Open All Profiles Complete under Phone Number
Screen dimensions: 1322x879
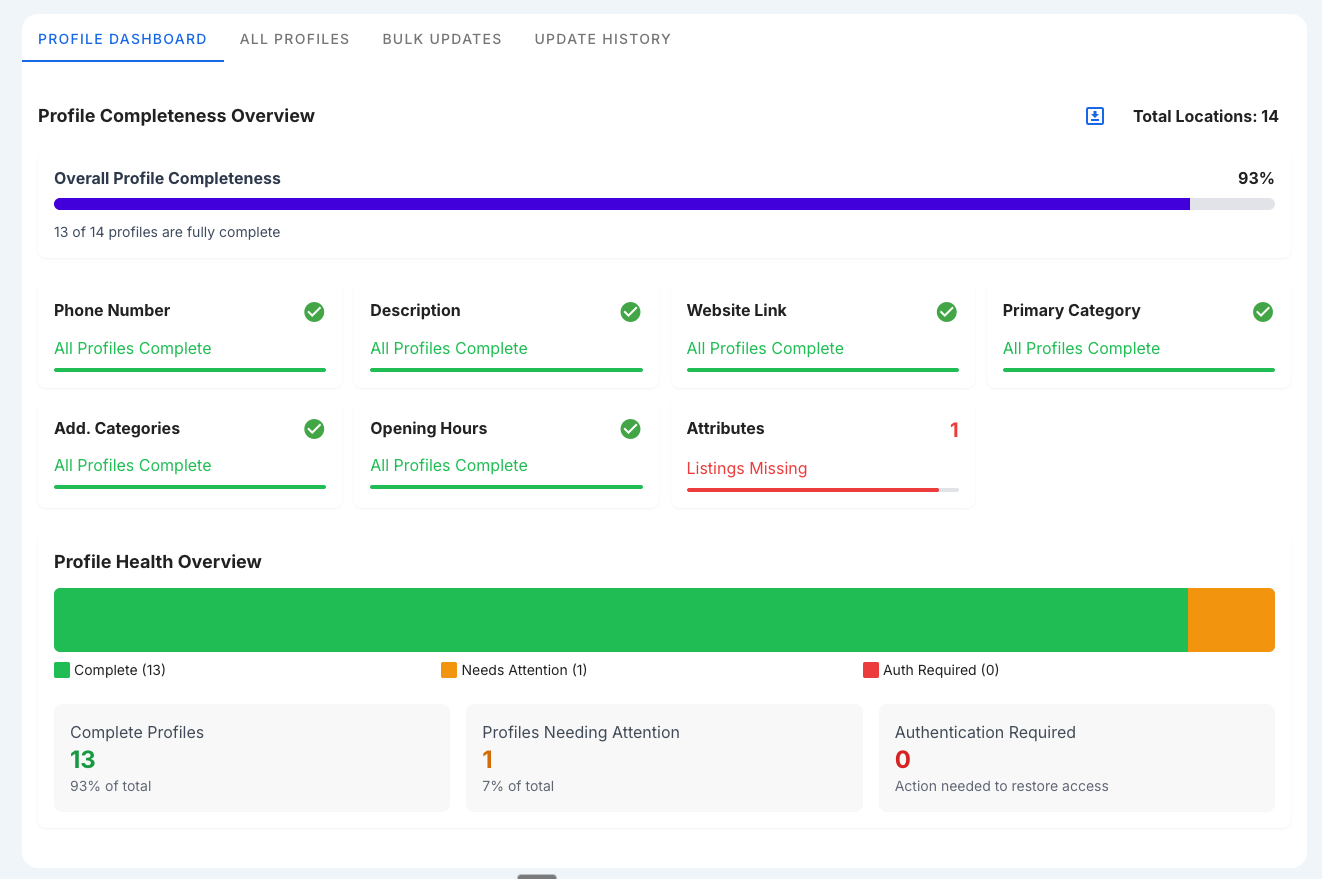(x=133, y=348)
